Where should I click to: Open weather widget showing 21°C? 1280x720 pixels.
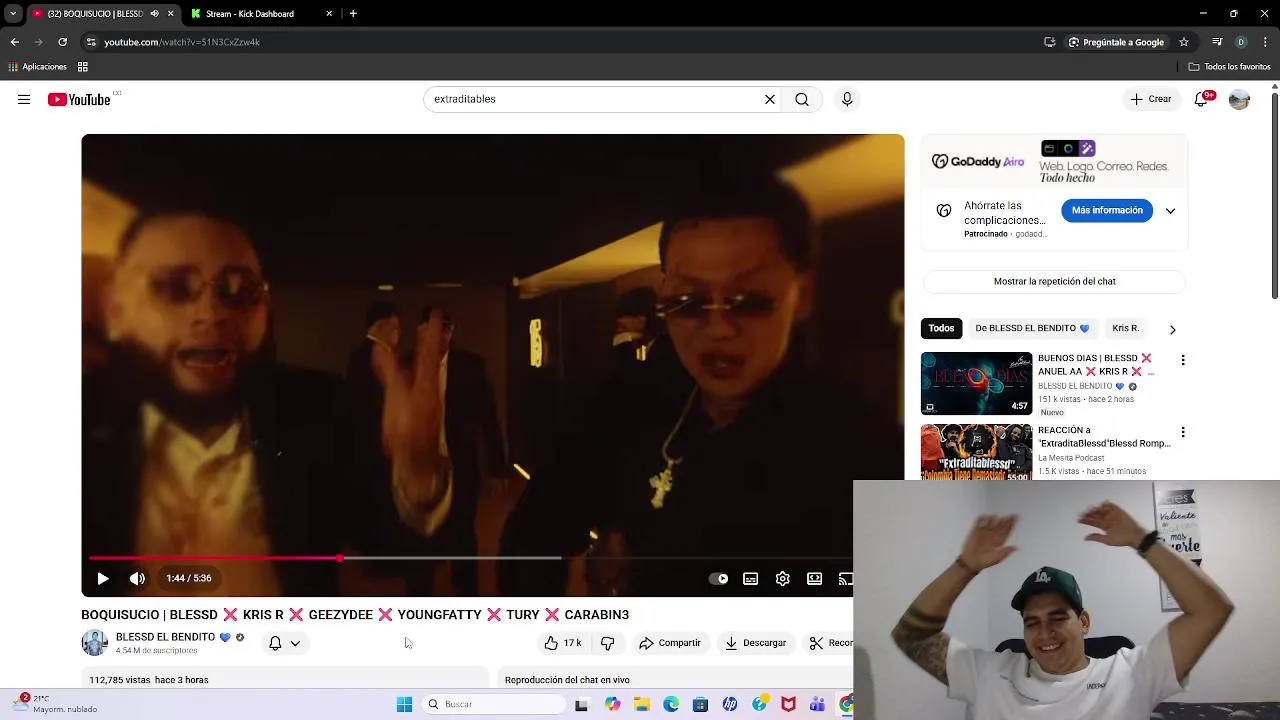(55, 704)
